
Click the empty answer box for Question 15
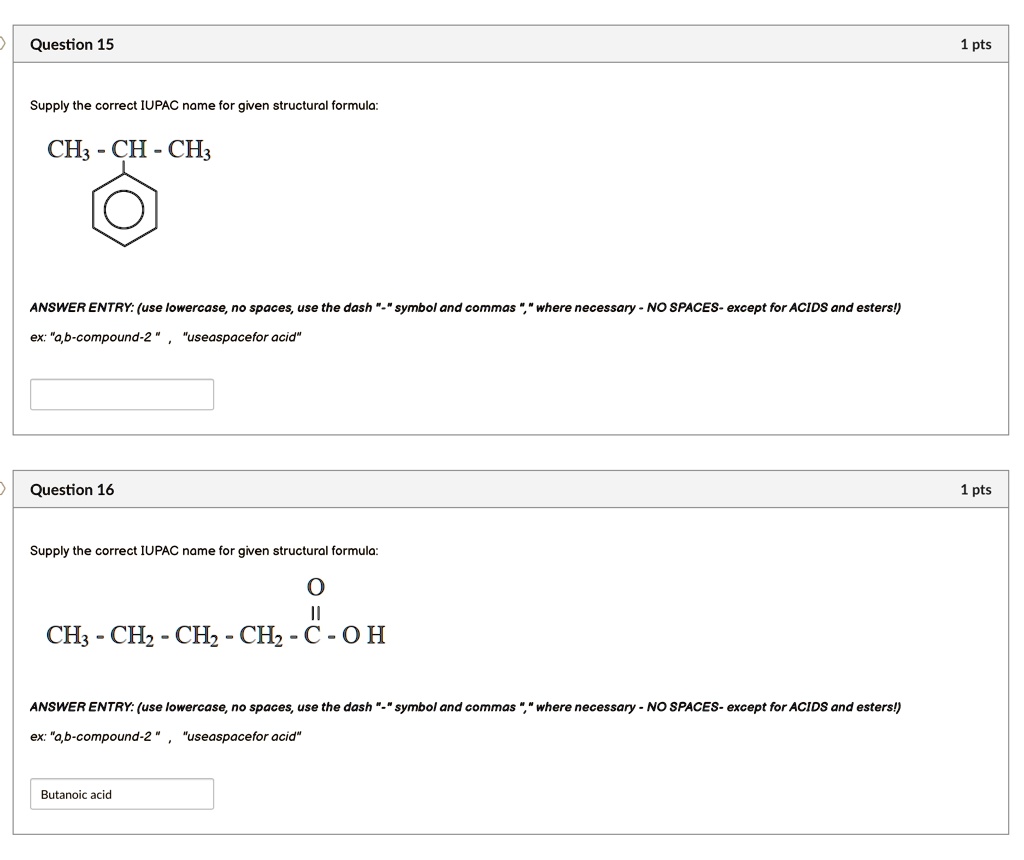pyautogui.click(x=122, y=393)
